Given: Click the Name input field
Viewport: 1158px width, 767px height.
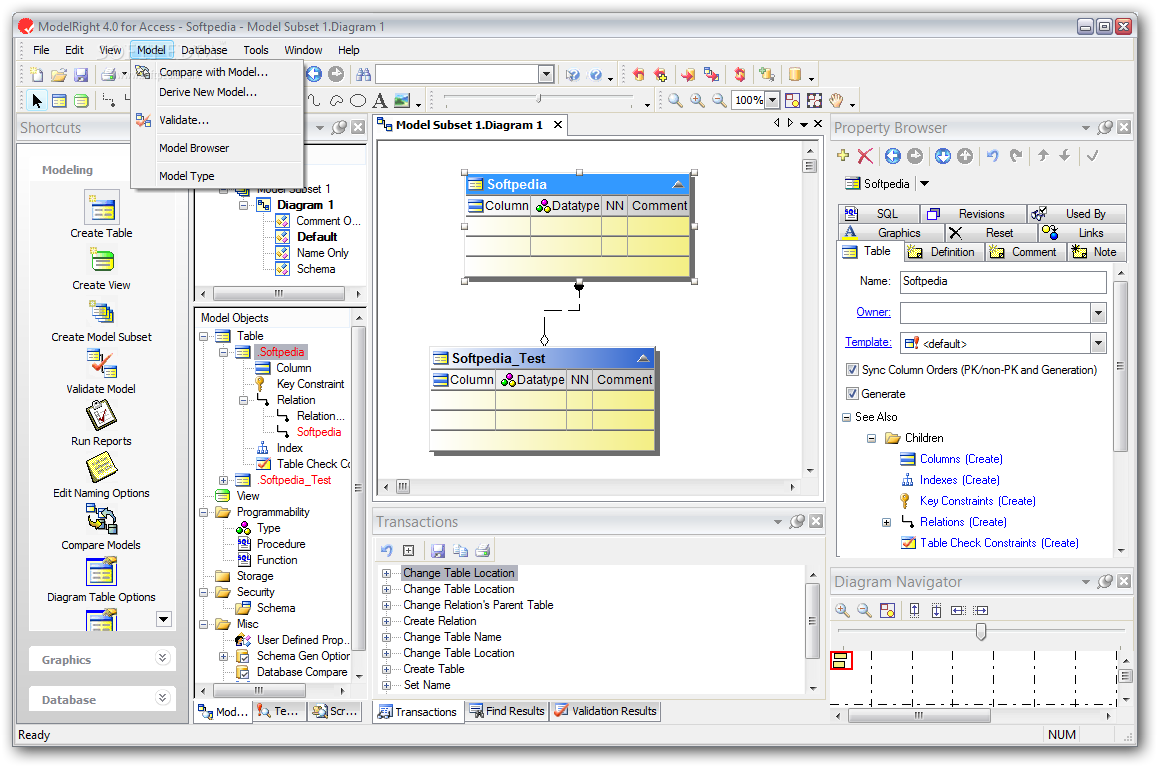Looking at the screenshot, I should coord(1003,282).
